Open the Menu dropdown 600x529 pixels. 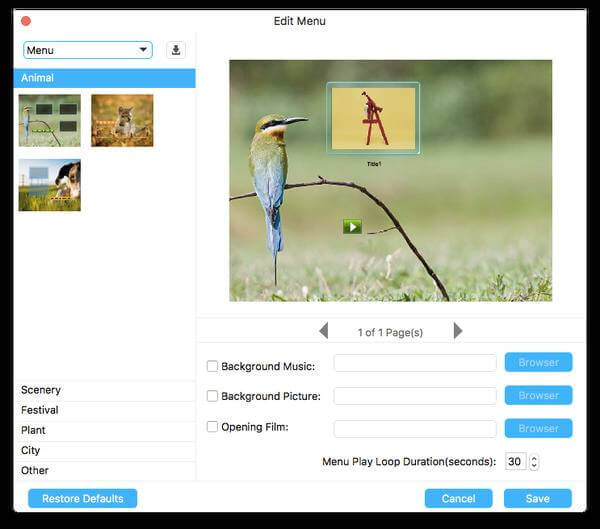click(x=88, y=50)
